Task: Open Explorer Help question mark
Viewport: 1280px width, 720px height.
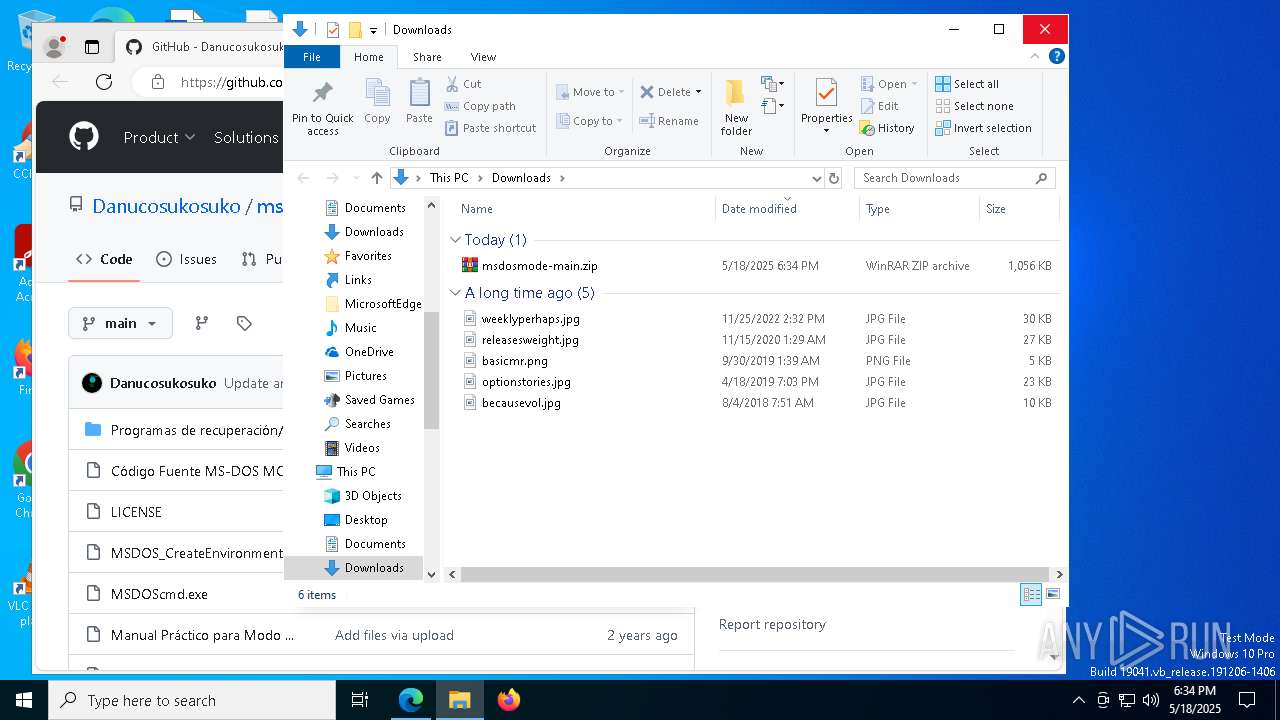Action: (x=1056, y=57)
